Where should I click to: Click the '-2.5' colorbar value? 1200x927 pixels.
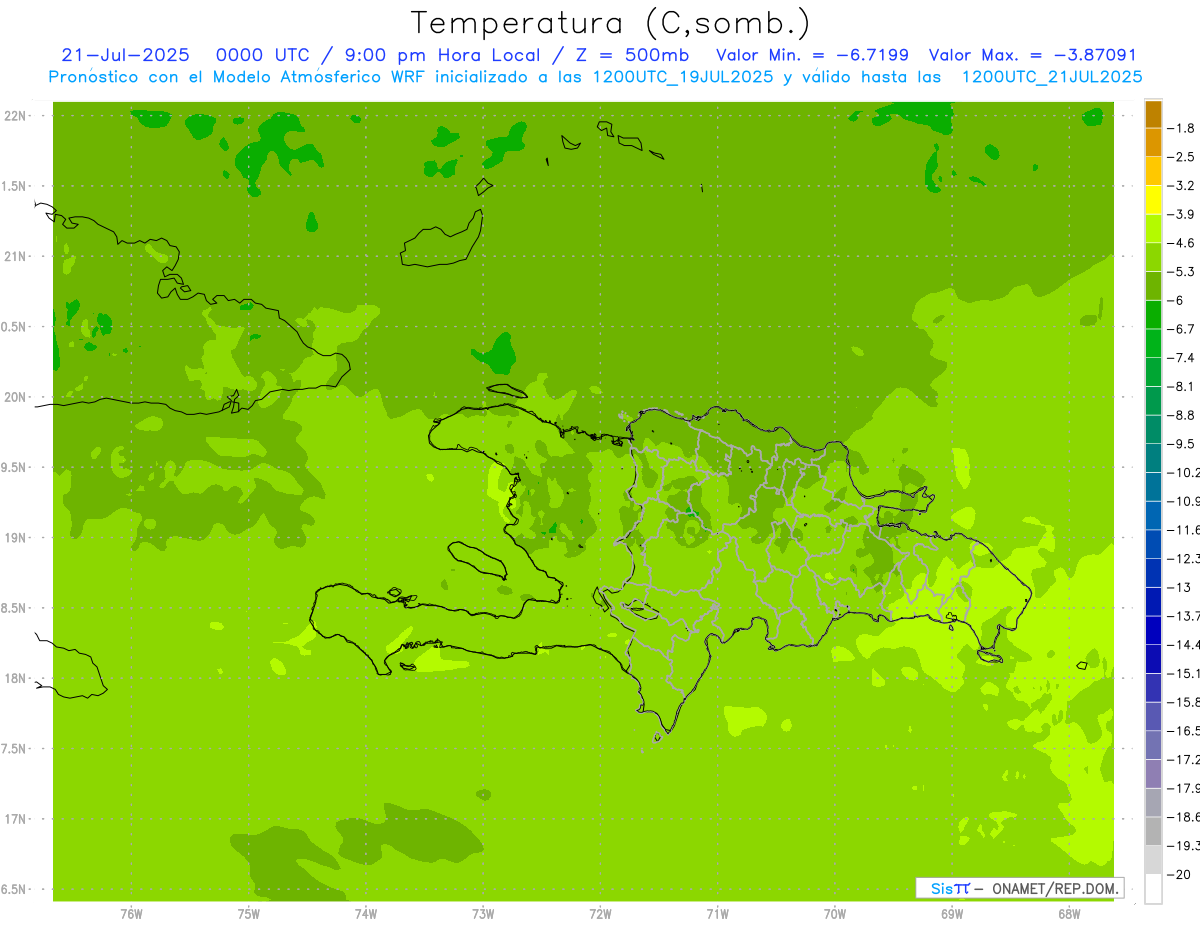(x=1182, y=157)
